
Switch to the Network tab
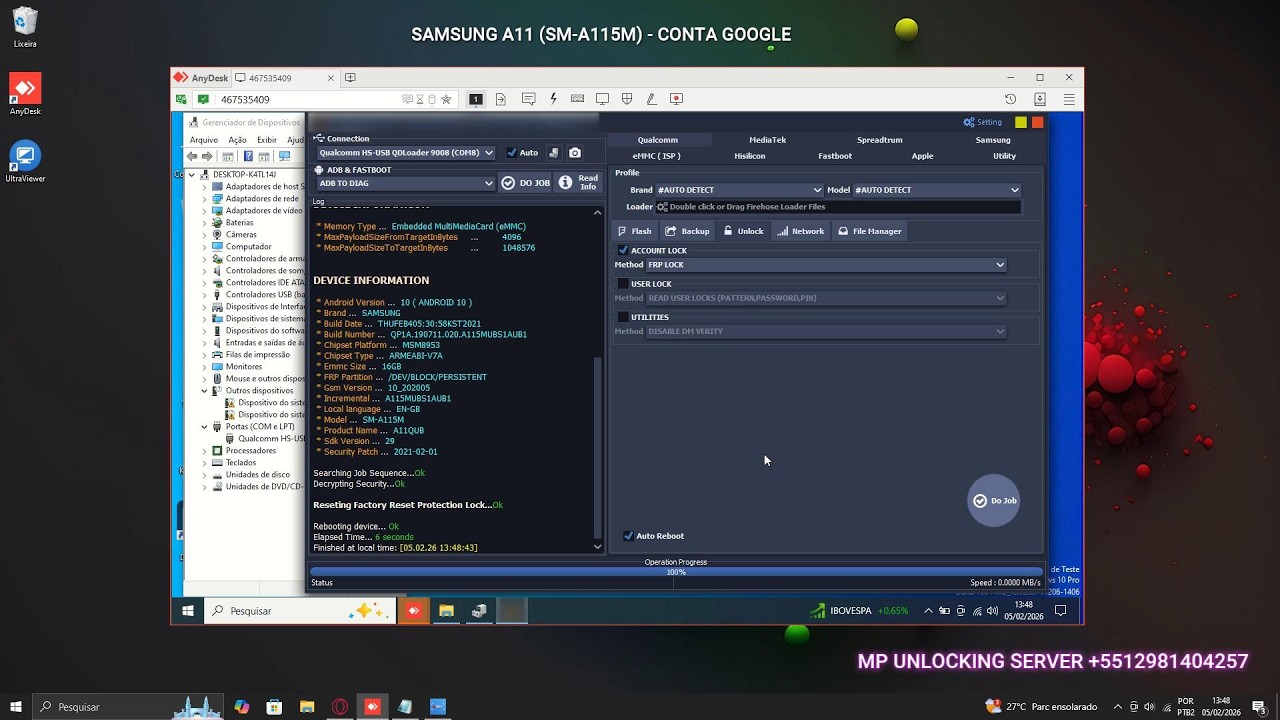[x=801, y=231]
